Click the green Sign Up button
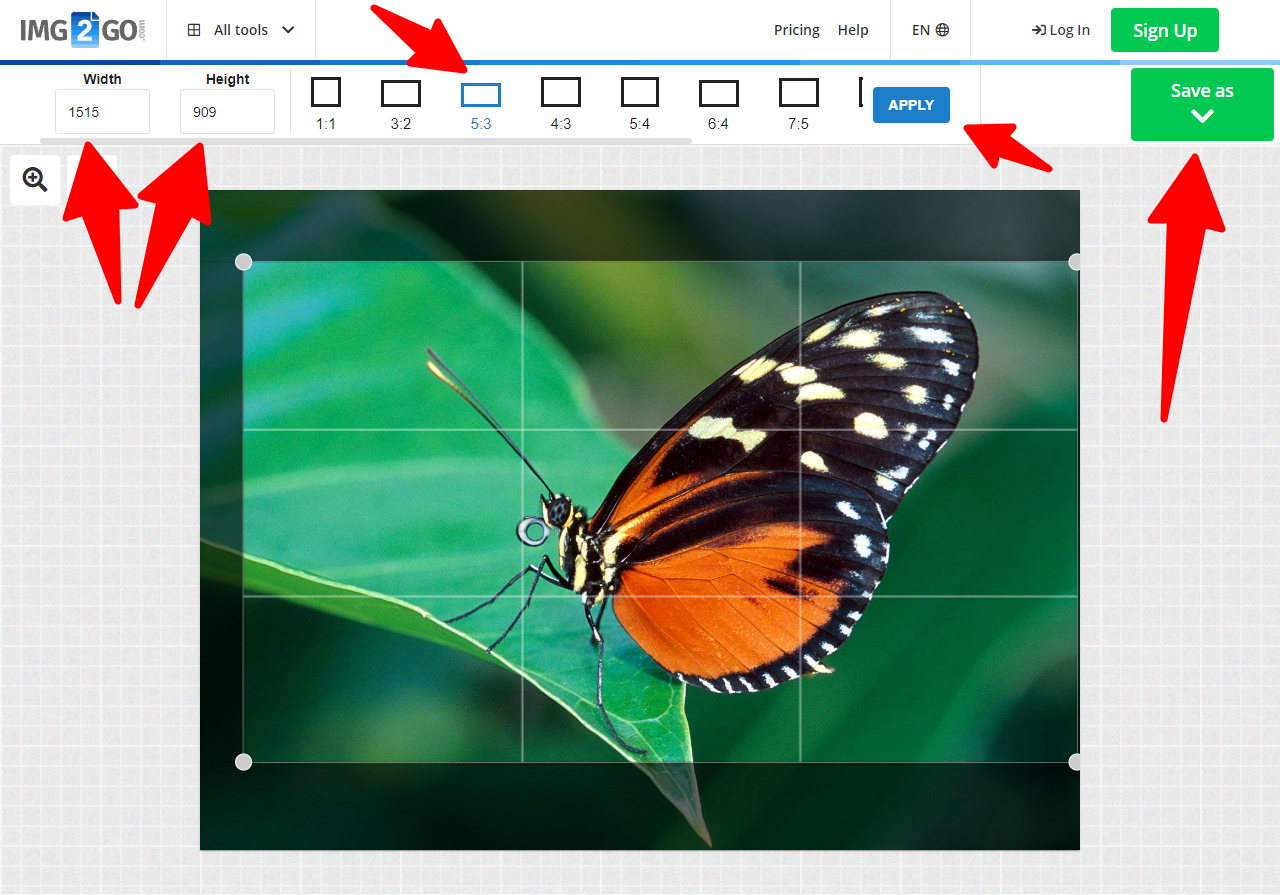The height and width of the screenshot is (895, 1280). (1164, 30)
